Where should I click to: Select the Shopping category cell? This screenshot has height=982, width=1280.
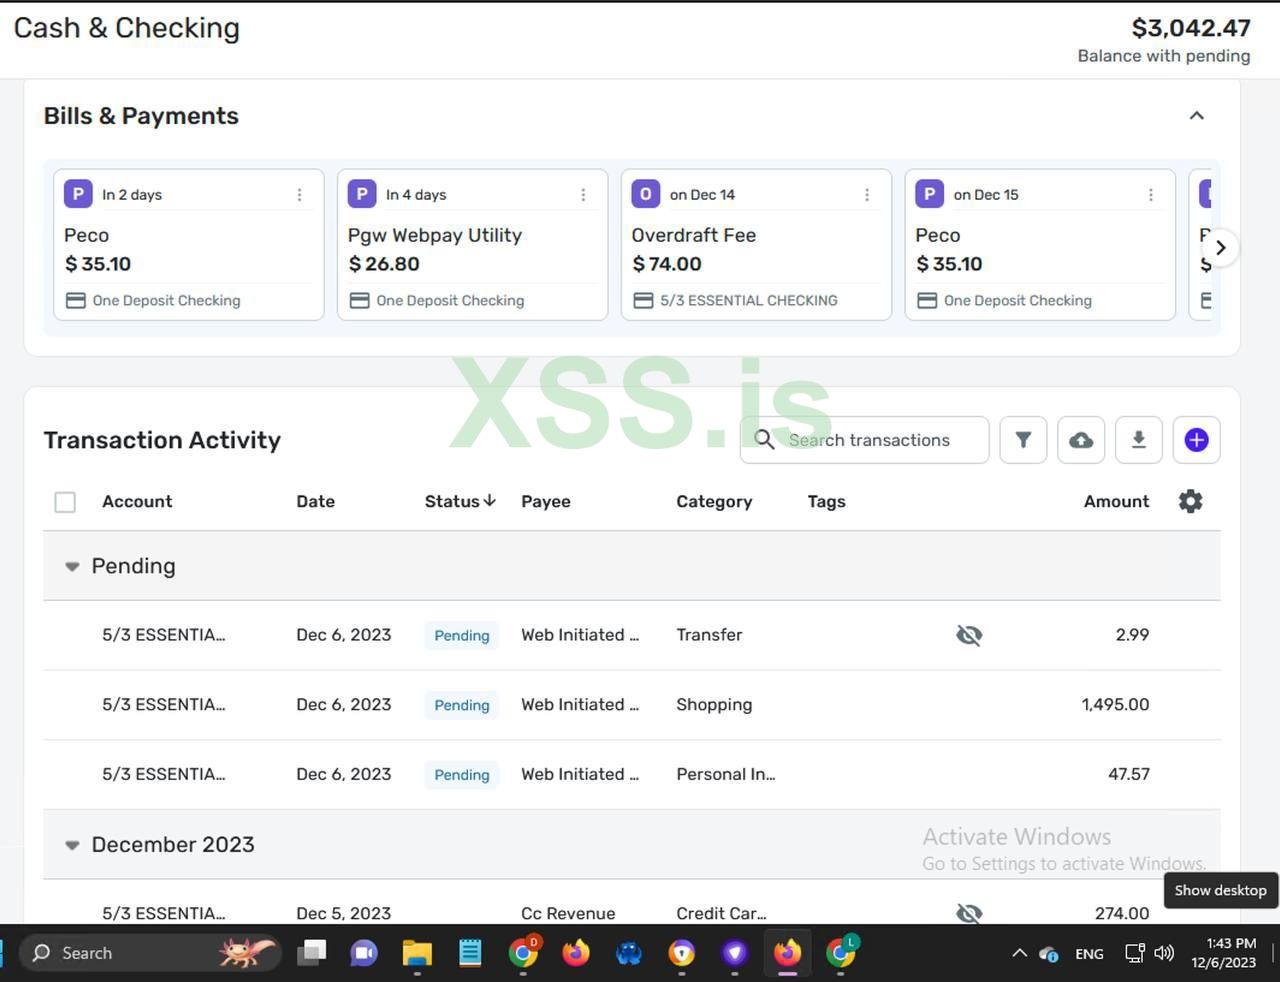pos(714,705)
